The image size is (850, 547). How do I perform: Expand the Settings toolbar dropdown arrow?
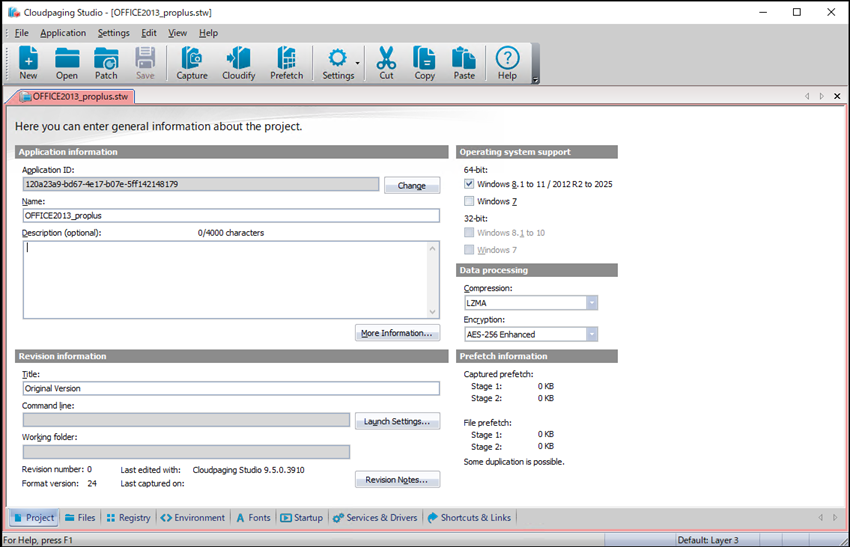click(357, 62)
